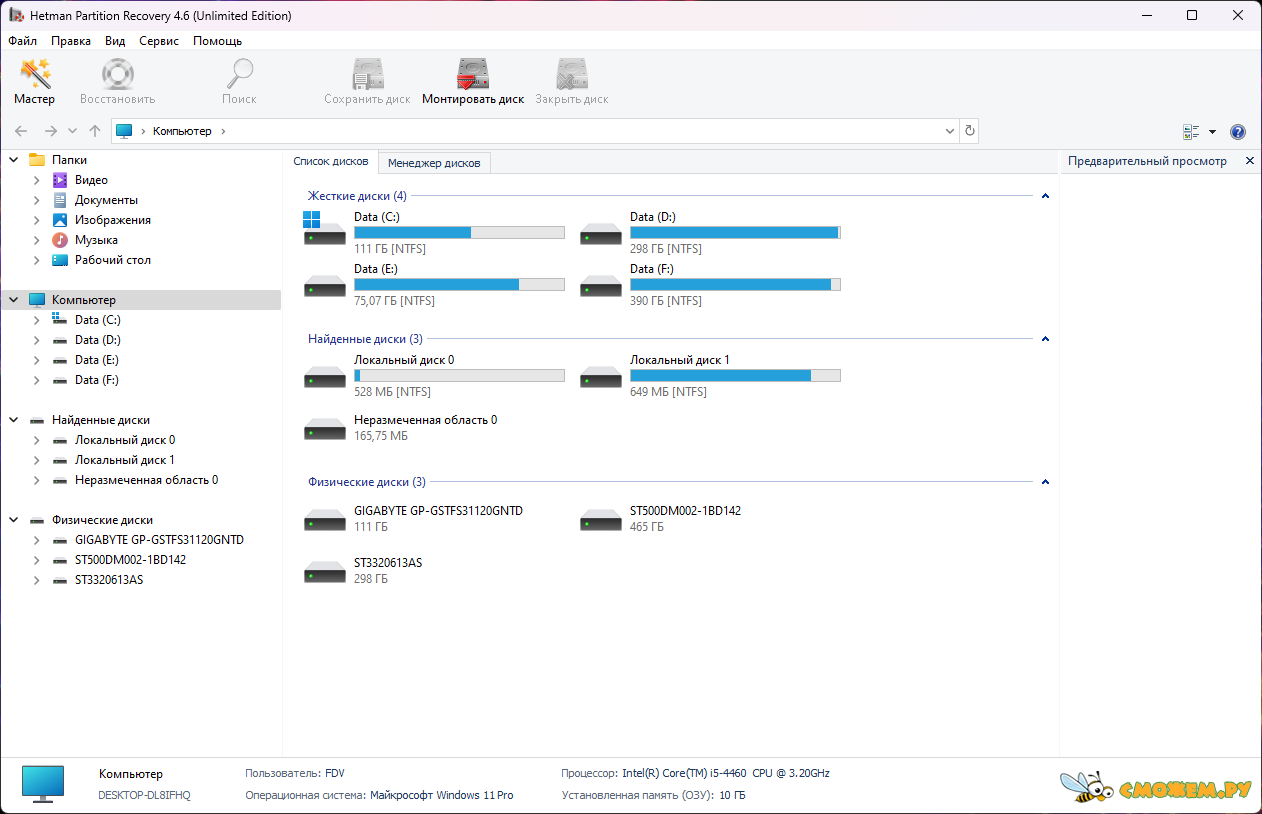1262x814 pixels.
Task: Expand Data (C:) in the tree
Action: point(37,320)
